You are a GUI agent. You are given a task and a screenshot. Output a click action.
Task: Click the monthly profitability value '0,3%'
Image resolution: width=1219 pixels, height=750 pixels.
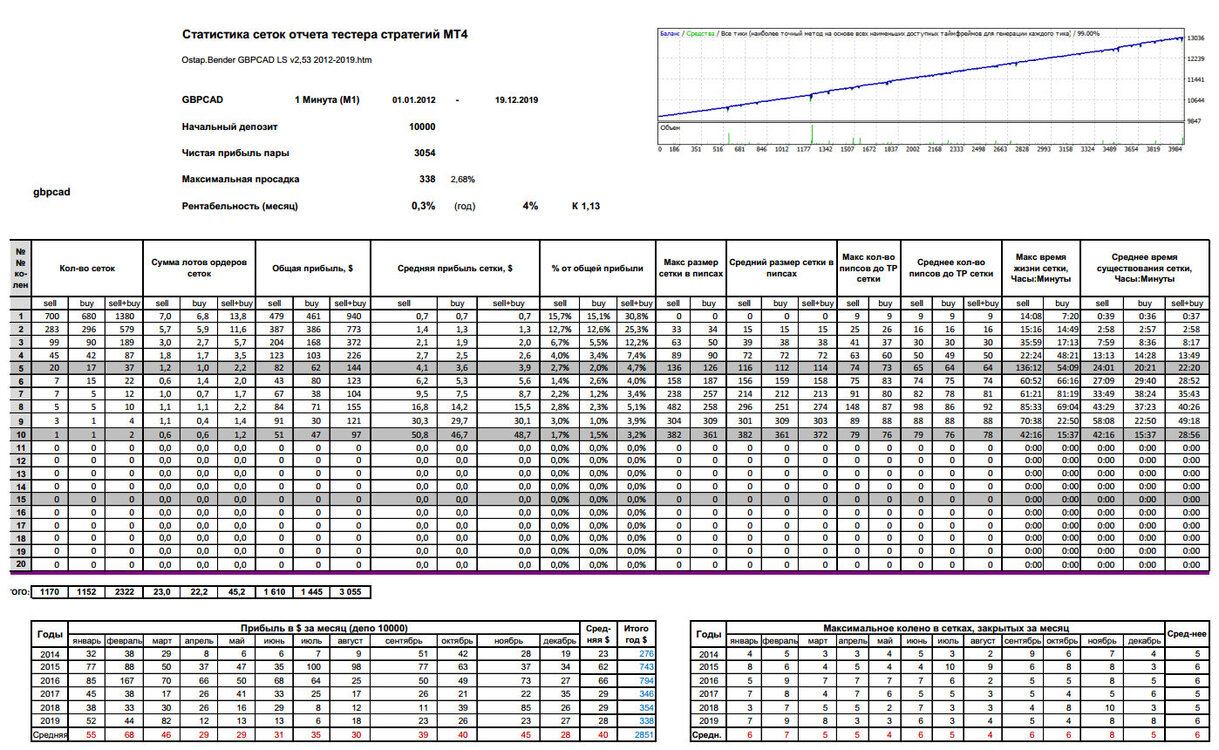point(424,206)
